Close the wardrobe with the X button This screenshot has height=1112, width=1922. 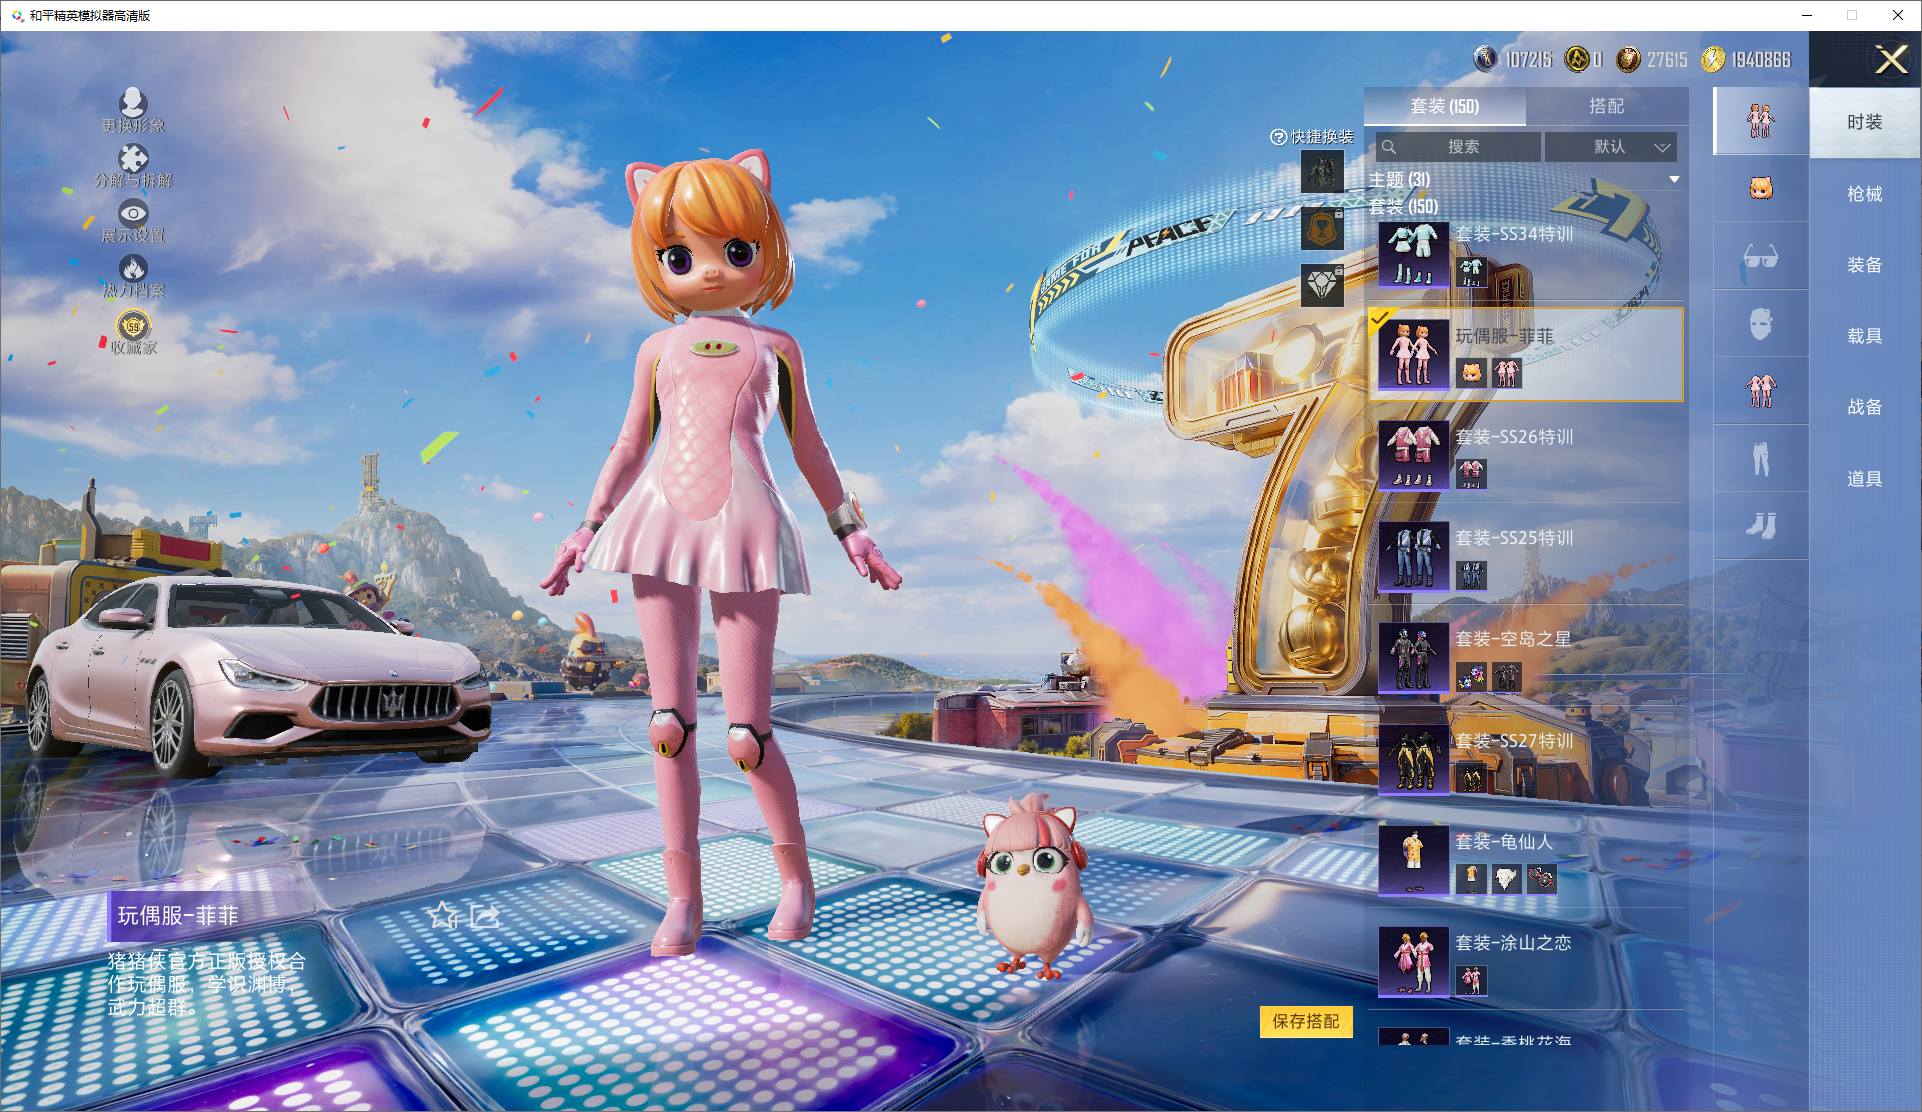point(1891,60)
